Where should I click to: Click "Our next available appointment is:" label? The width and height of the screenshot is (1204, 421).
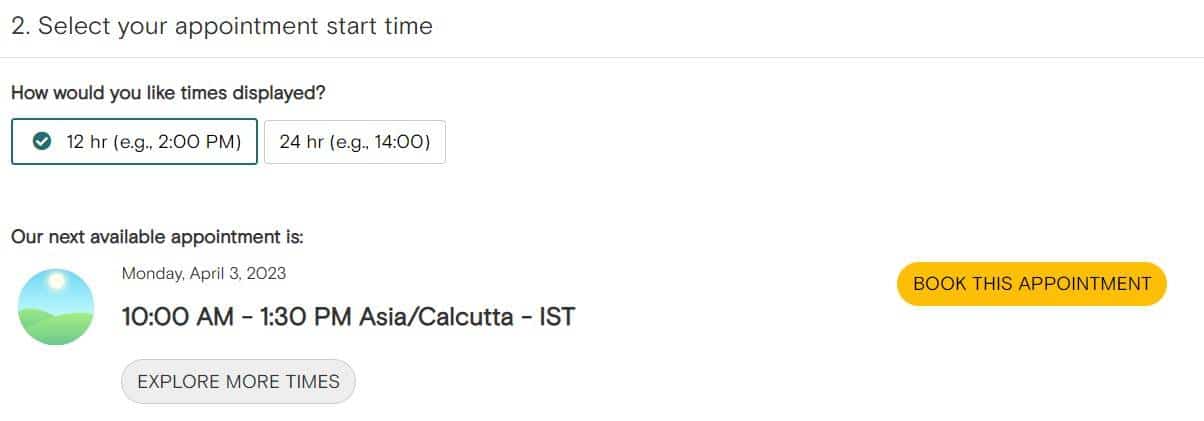coord(157,237)
